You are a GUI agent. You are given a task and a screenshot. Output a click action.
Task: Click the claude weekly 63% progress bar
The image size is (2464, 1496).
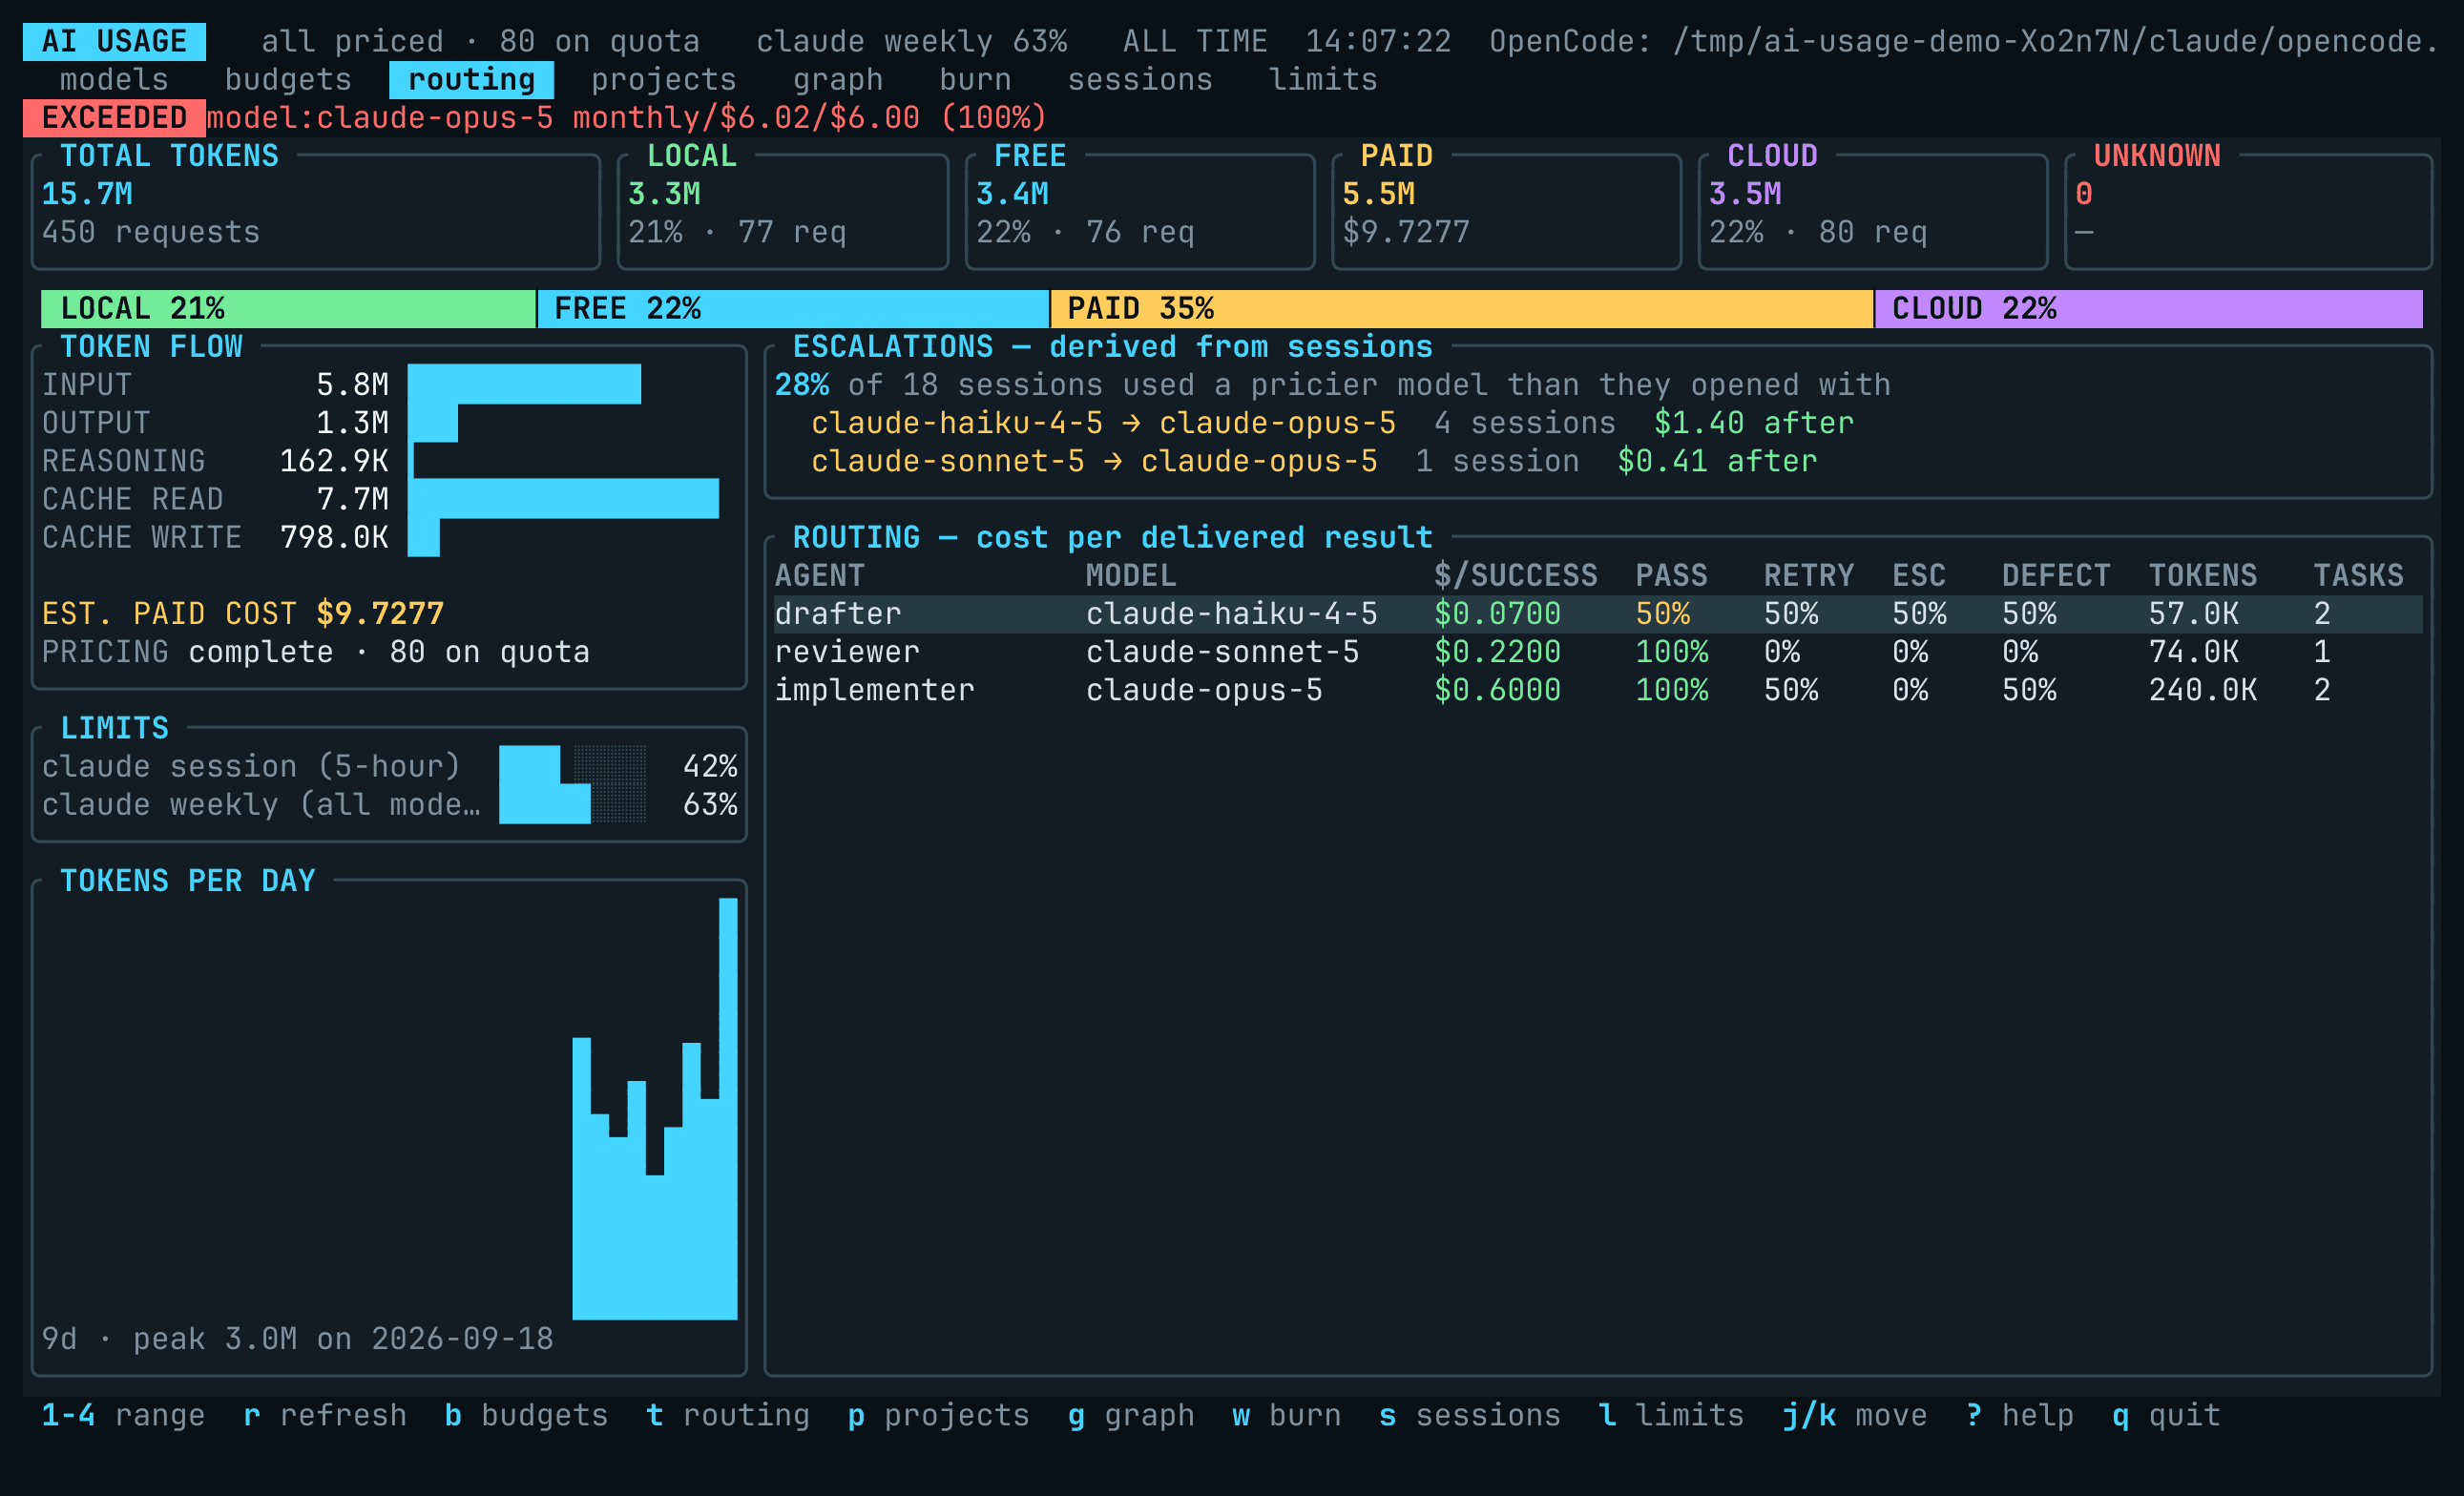(572, 804)
